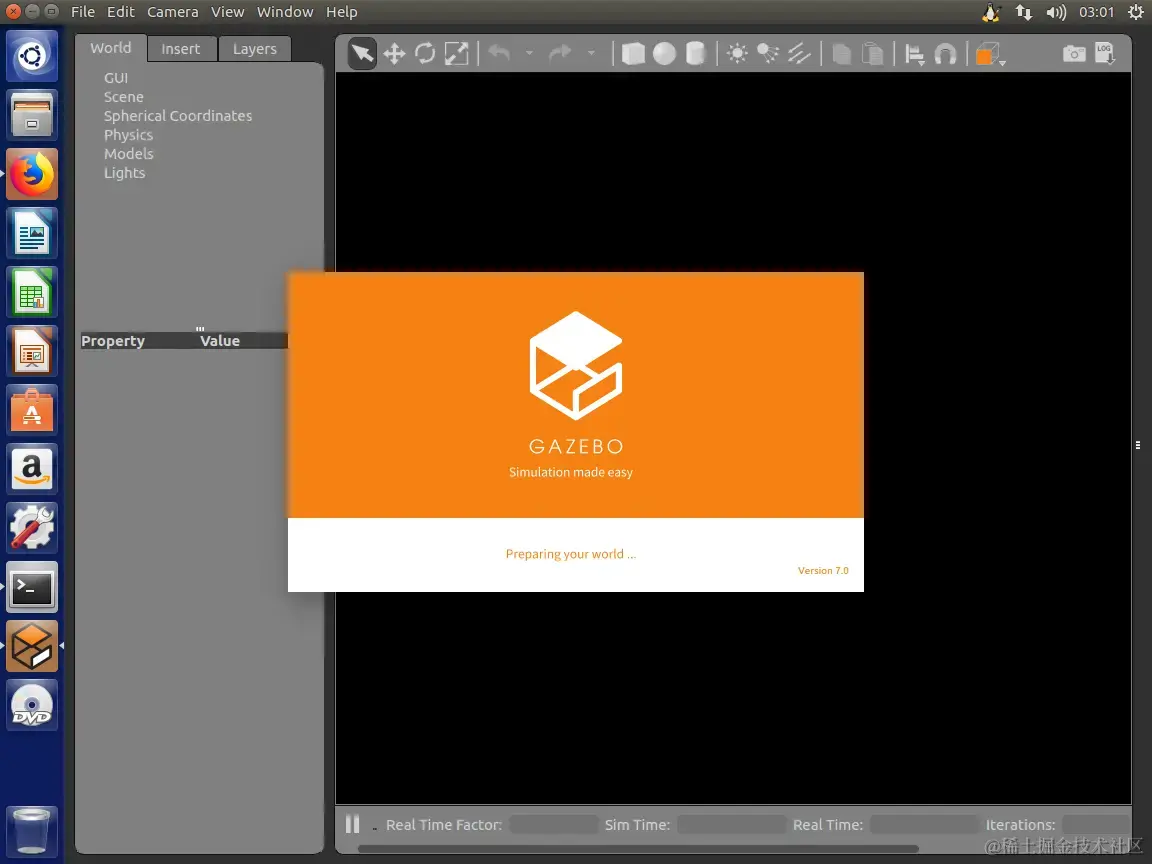
Task: Click the copy icon in toolbar
Action: point(841,54)
